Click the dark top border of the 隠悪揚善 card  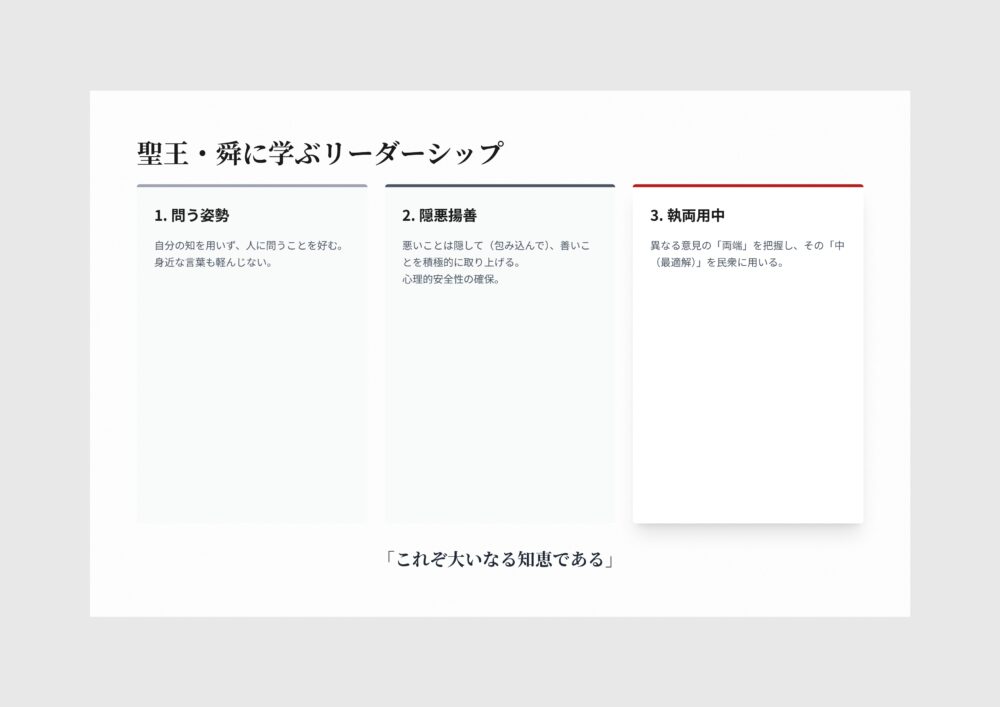[499, 186]
